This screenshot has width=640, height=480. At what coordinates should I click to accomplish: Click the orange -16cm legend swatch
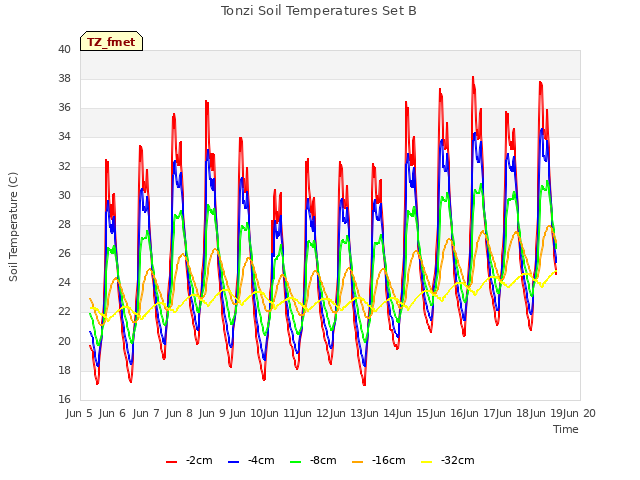[x=358, y=462]
